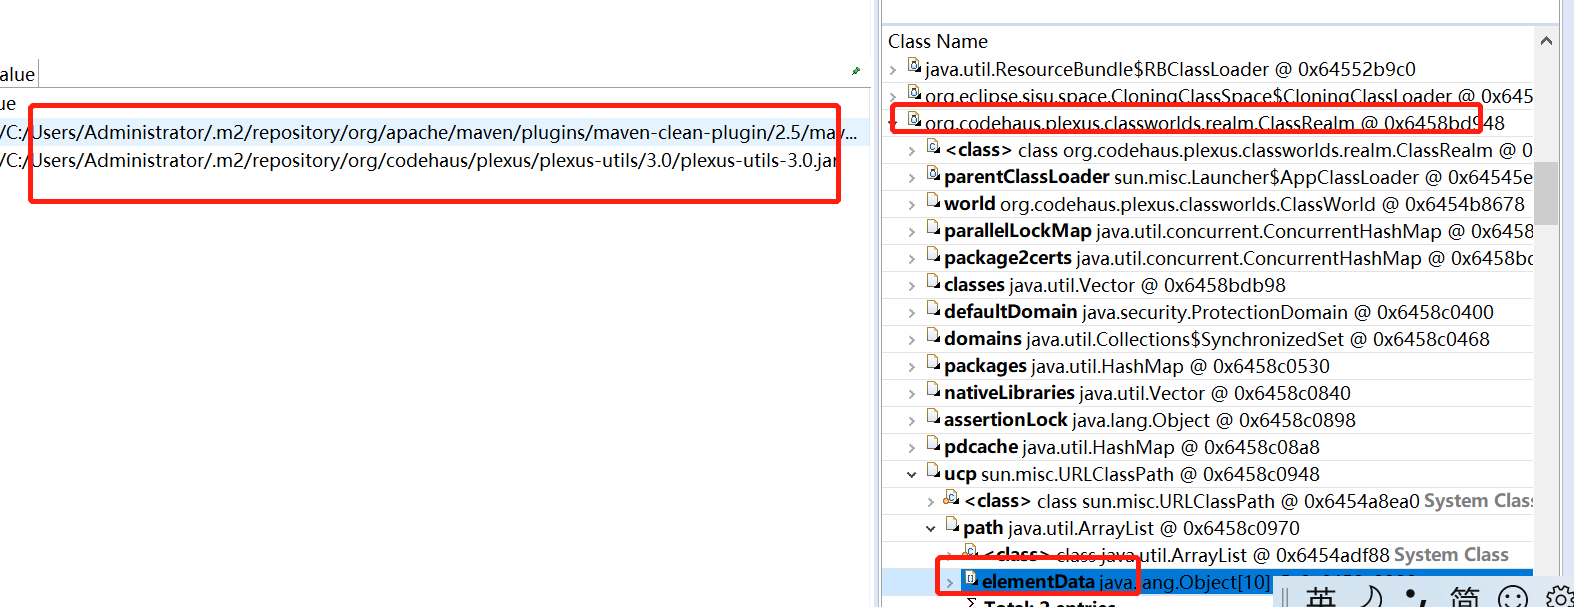Select the packages java.util.HashMap row text
This screenshot has height=607, width=1574.
(x=1137, y=366)
